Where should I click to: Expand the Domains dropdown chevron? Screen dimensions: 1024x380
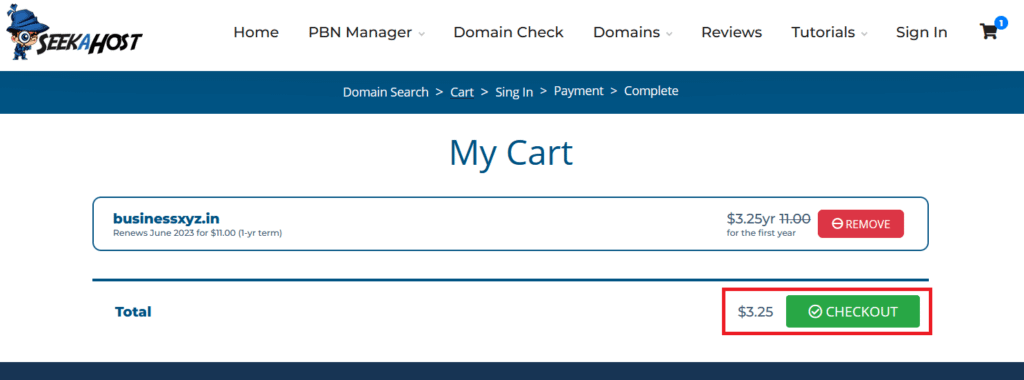coord(669,33)
